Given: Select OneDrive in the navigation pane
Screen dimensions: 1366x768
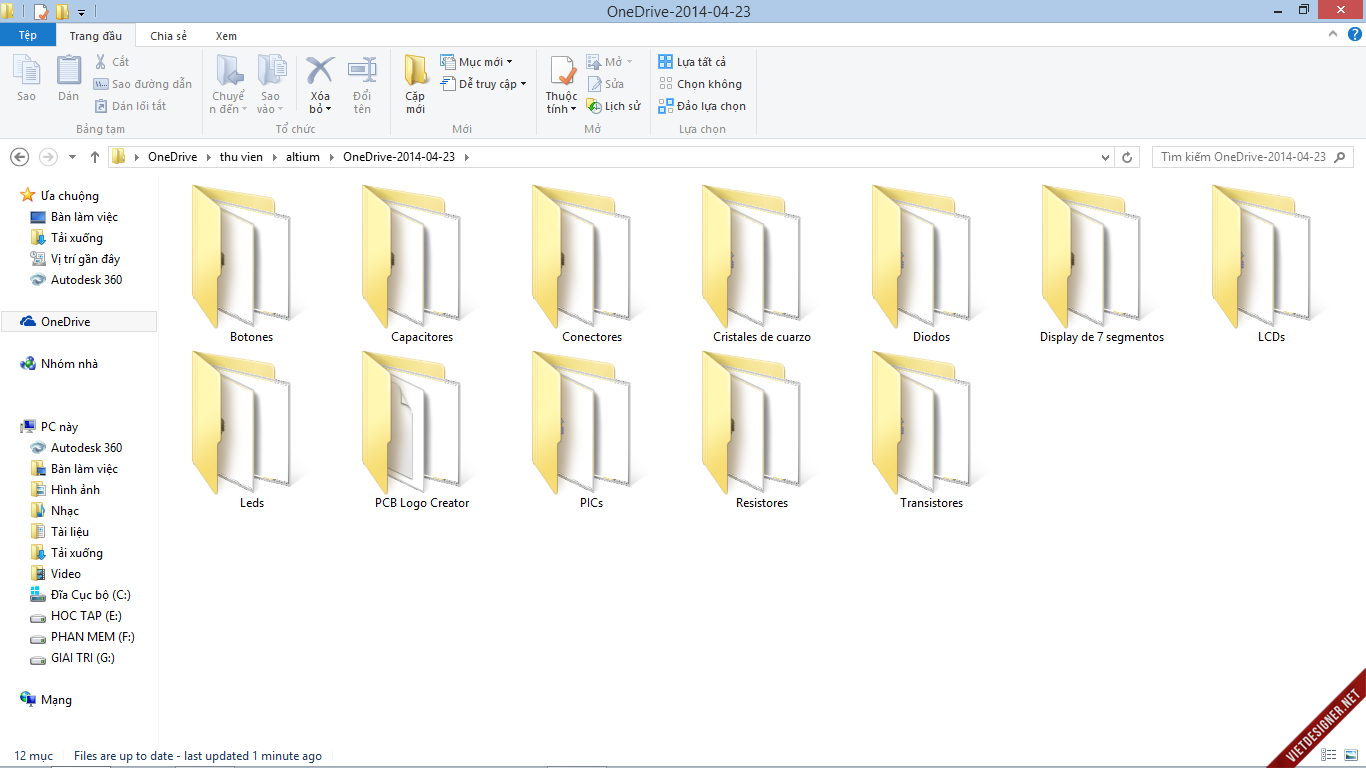Looking at the screenshot, I should tap(79, 322).
